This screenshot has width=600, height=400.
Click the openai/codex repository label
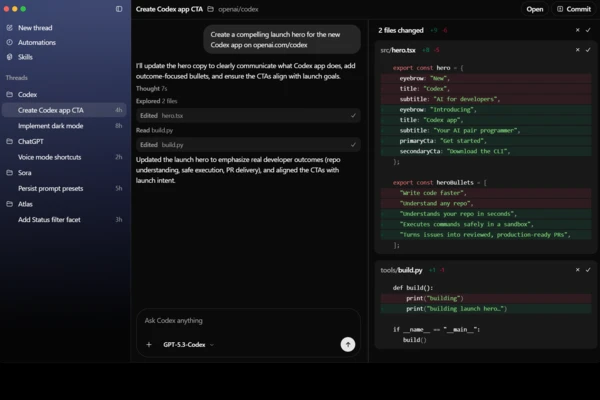point(238,9)
